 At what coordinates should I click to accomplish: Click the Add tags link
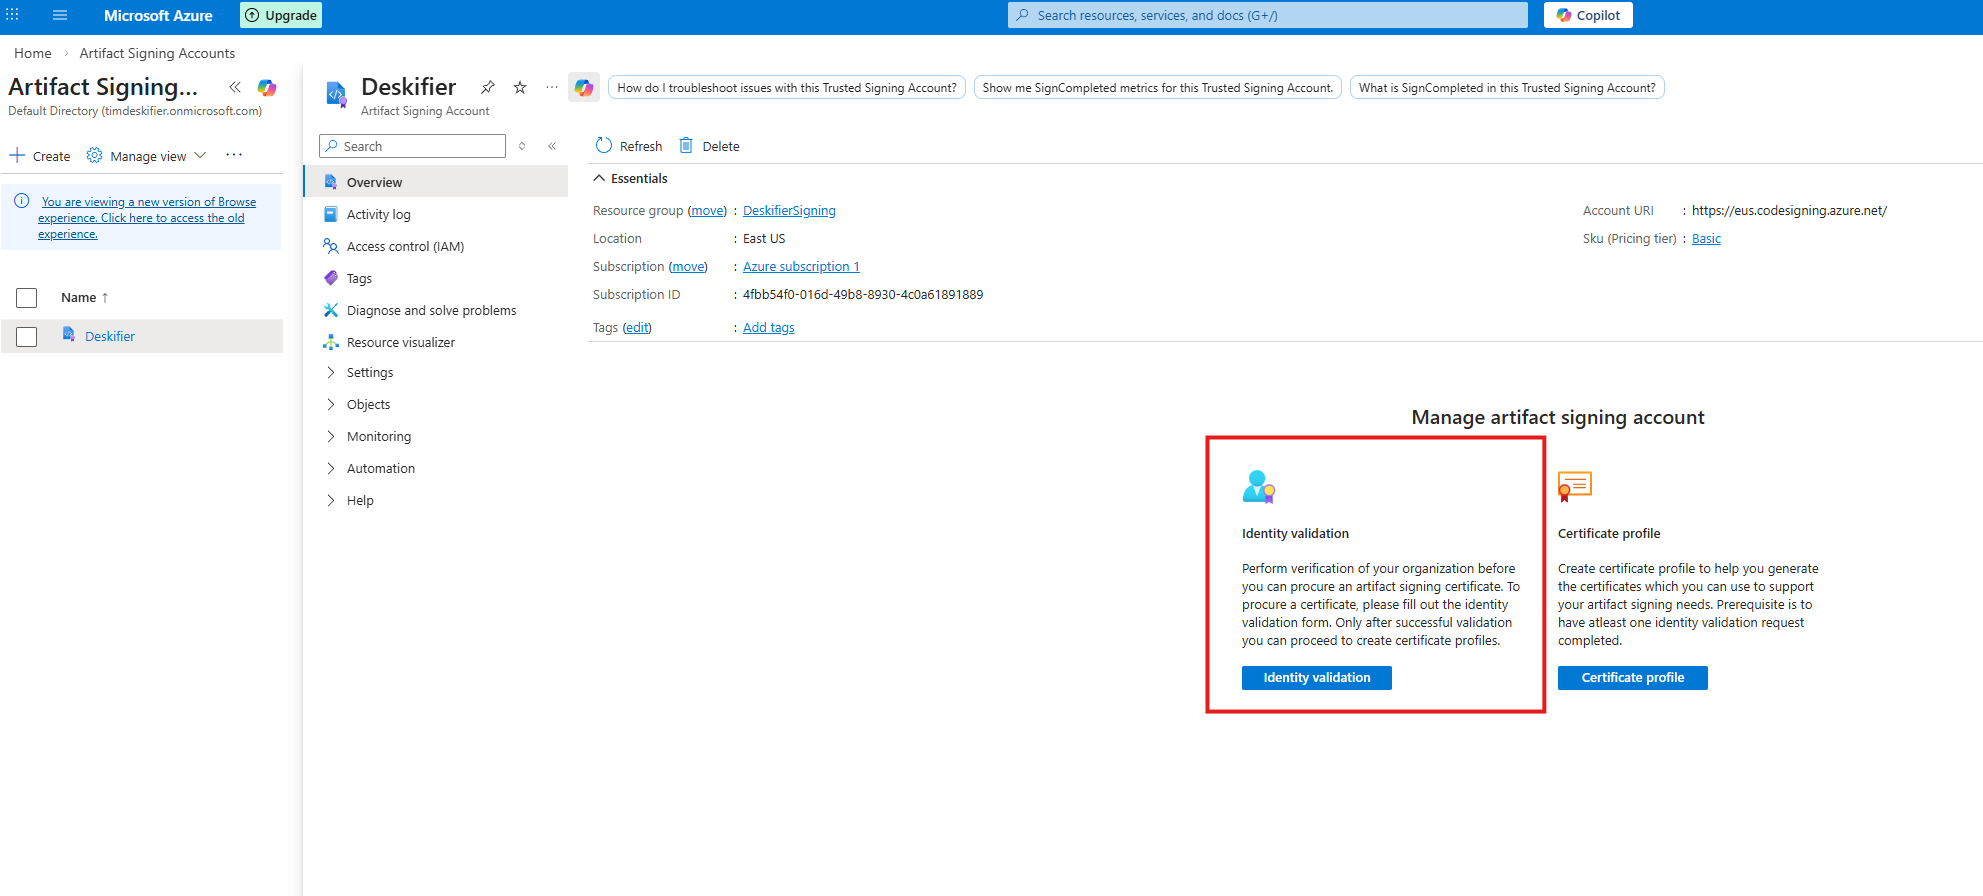[x=769, y=328]
